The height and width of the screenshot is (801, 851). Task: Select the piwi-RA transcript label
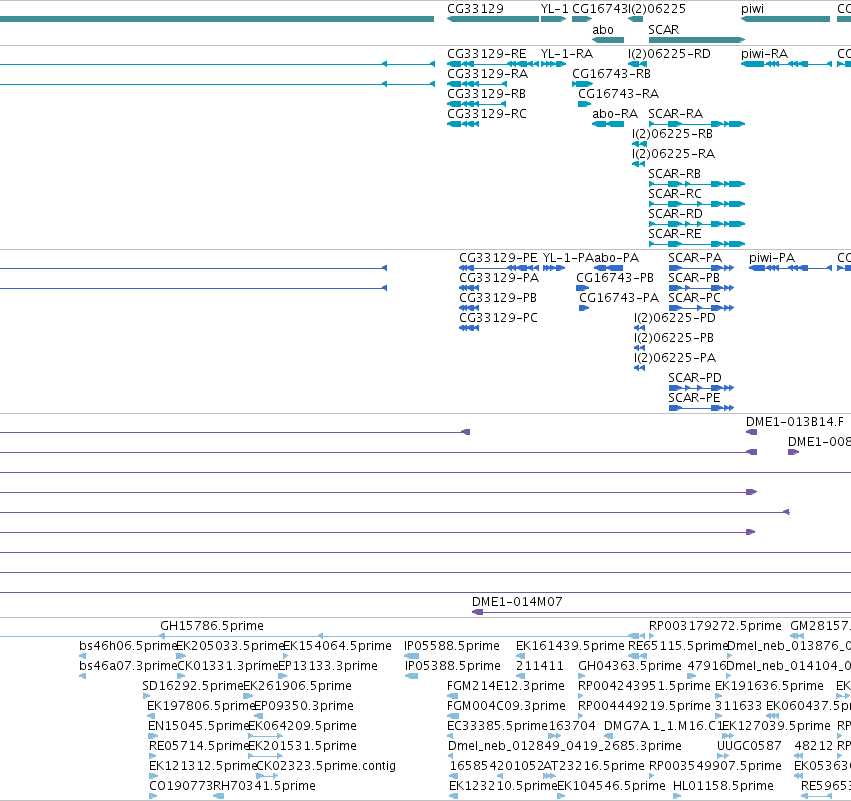pos(764,54)
